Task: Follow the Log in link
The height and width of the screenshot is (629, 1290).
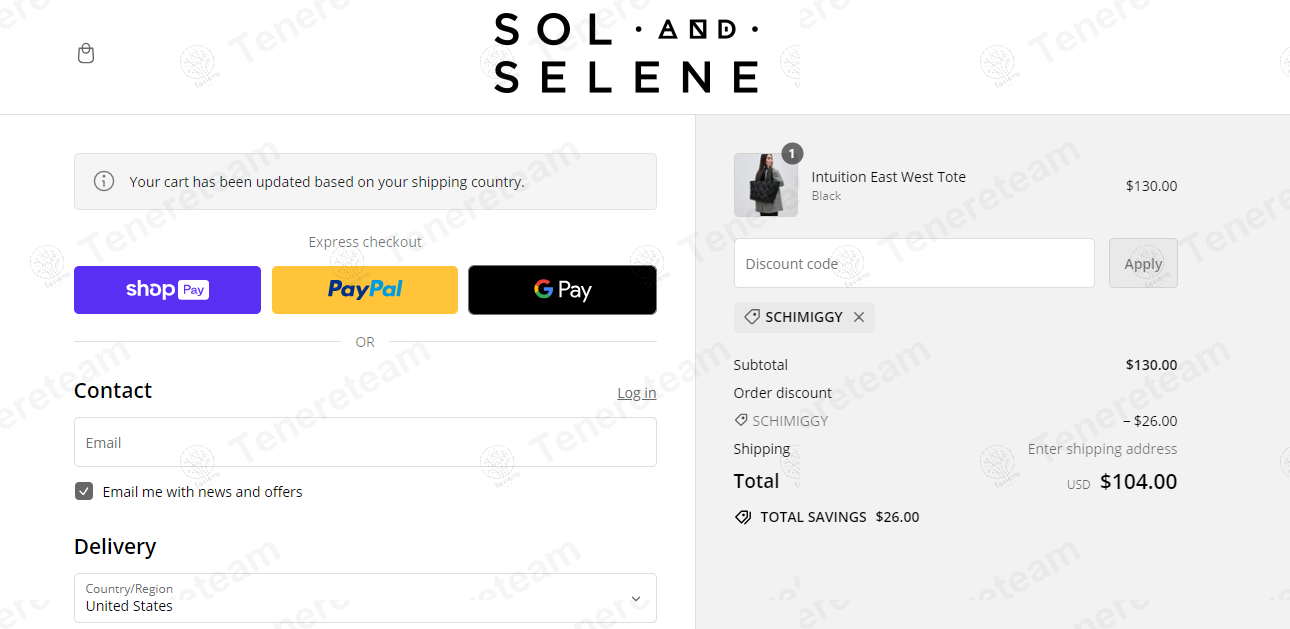Action: (636, 393)
